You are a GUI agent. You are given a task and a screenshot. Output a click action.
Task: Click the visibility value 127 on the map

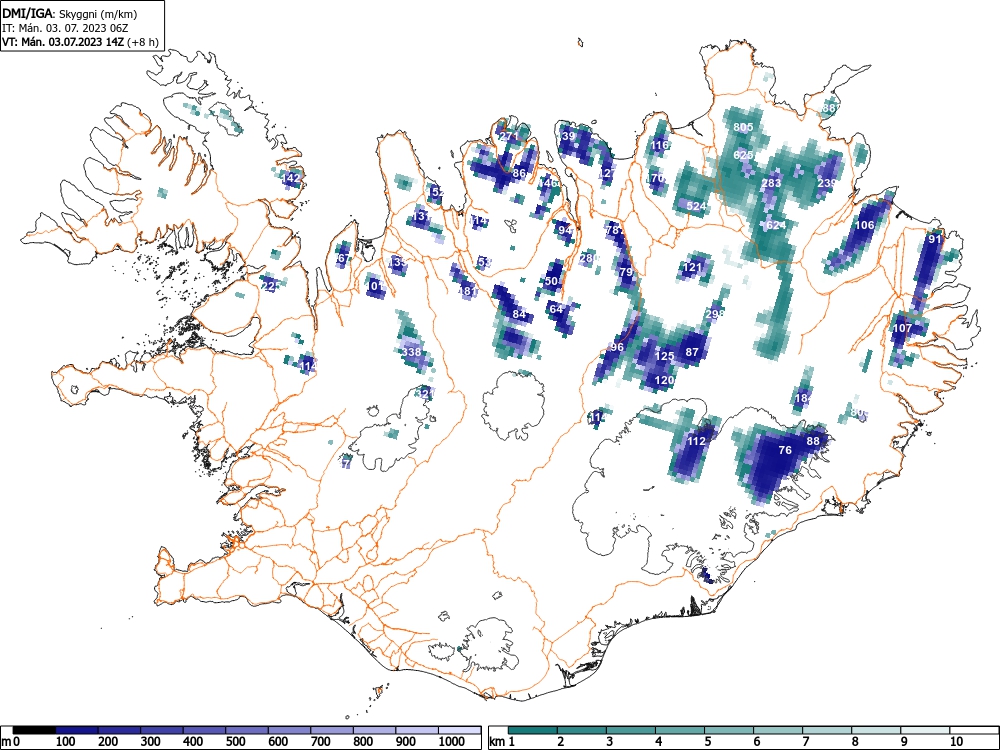point(608,173)
